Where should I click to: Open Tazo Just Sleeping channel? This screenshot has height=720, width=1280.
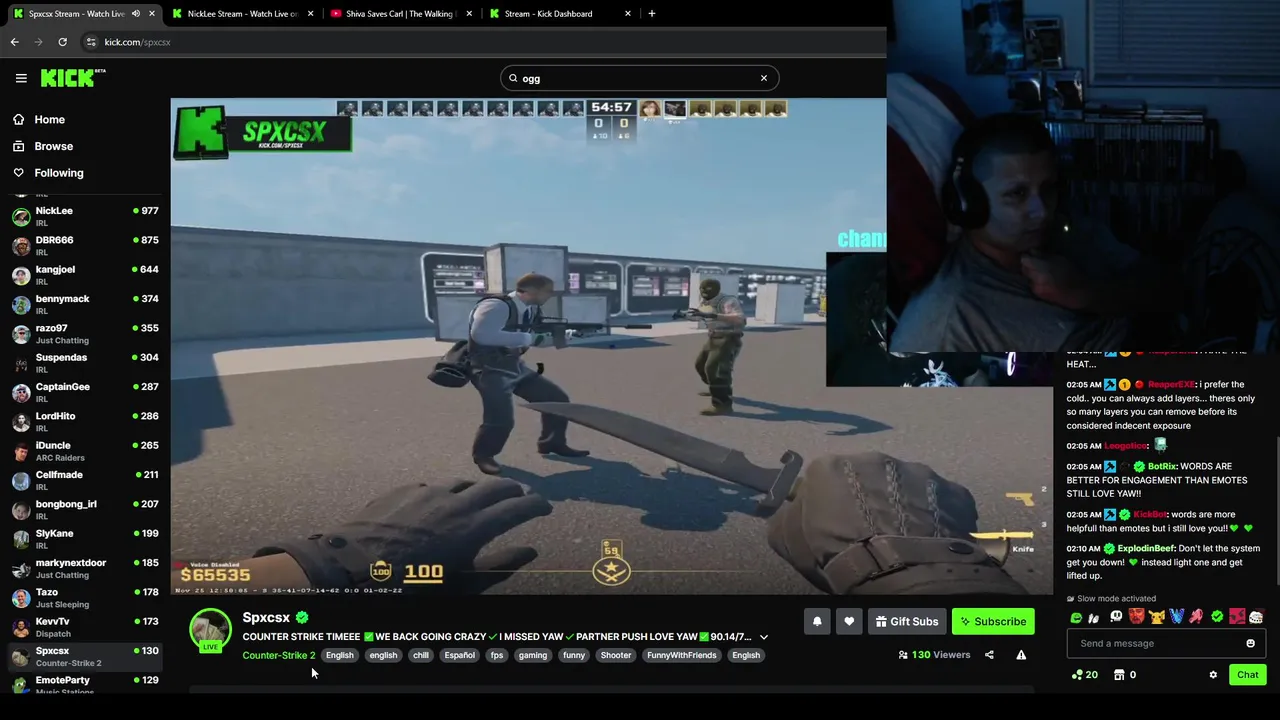coord(85,597)
